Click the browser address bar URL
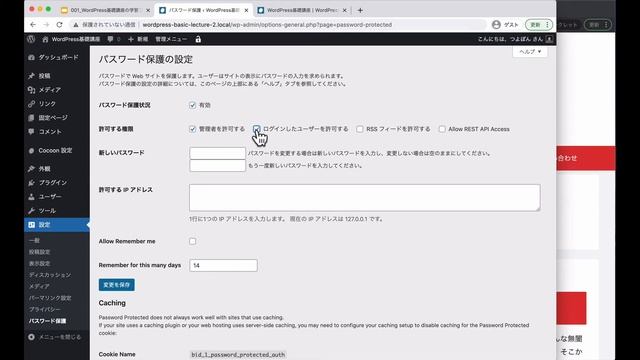Image resolution: width=640 pixels, height=360 pixels. click(x=267, y=25)
